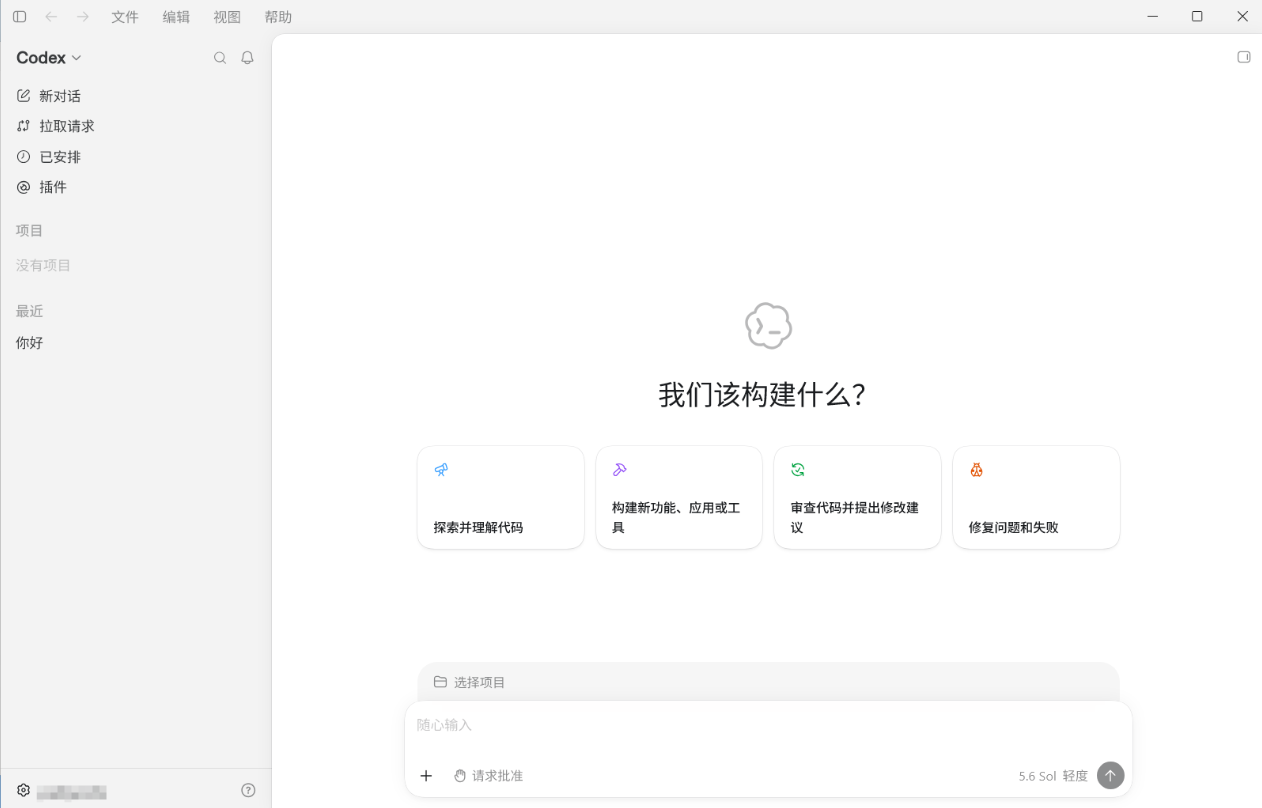This screenshot has height=808, width=1262.
Task: Open help question mark icon
Action: pyautogui.click(x=248, y=790)
